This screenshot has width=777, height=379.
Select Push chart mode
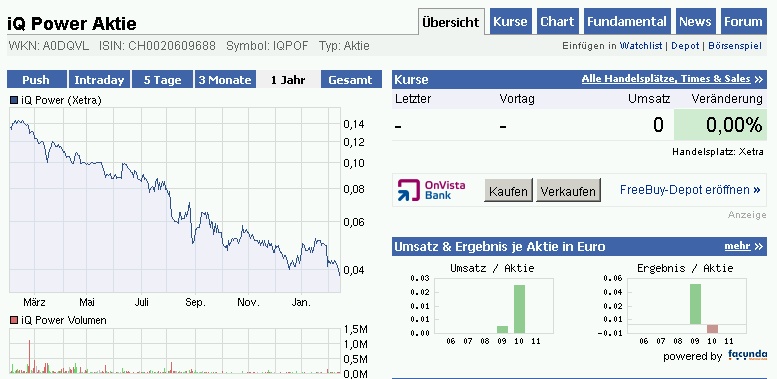(37, 79)
